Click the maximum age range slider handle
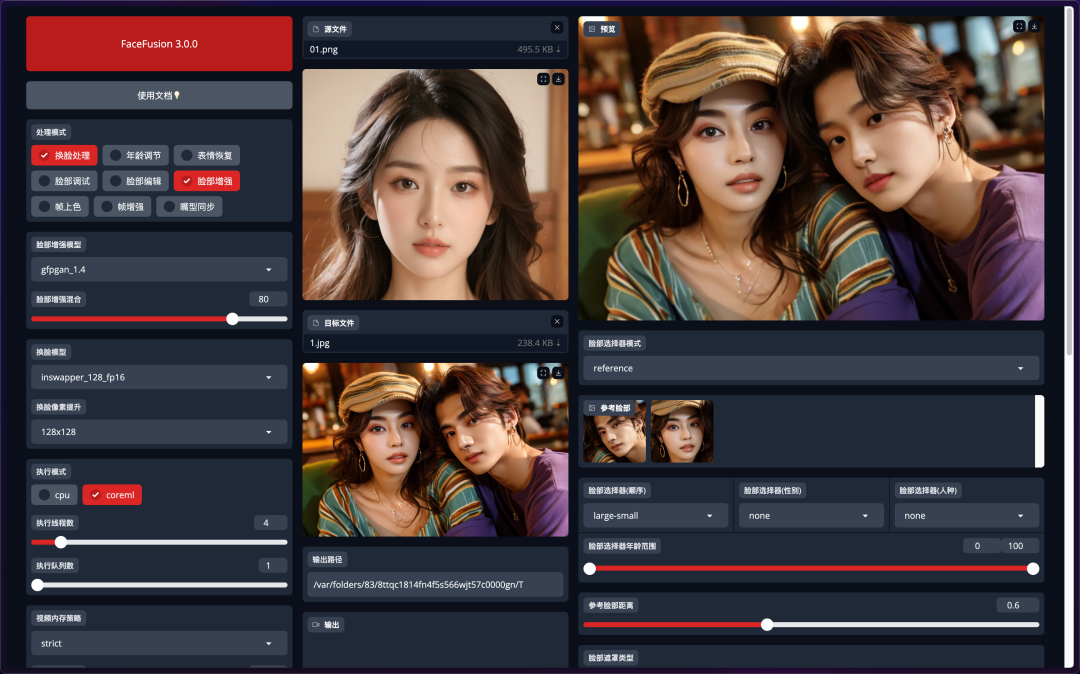Viewport: 1080px width, 674px height. pyautogui.click(x=1033, y=569)
